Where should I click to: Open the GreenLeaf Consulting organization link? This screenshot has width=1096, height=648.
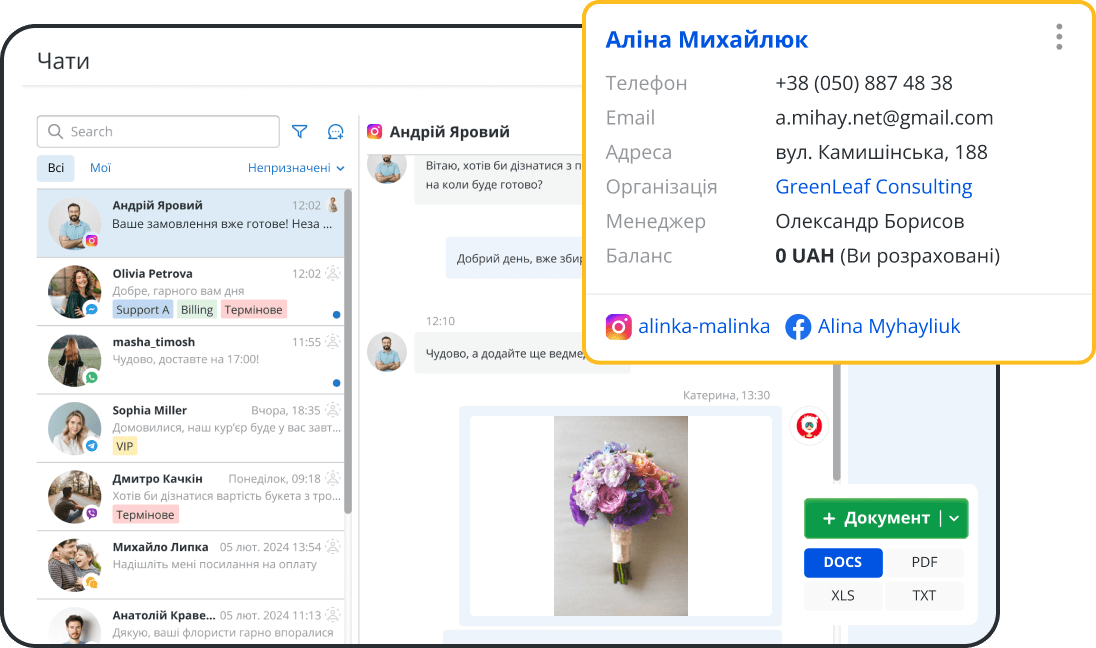[873, 187]
